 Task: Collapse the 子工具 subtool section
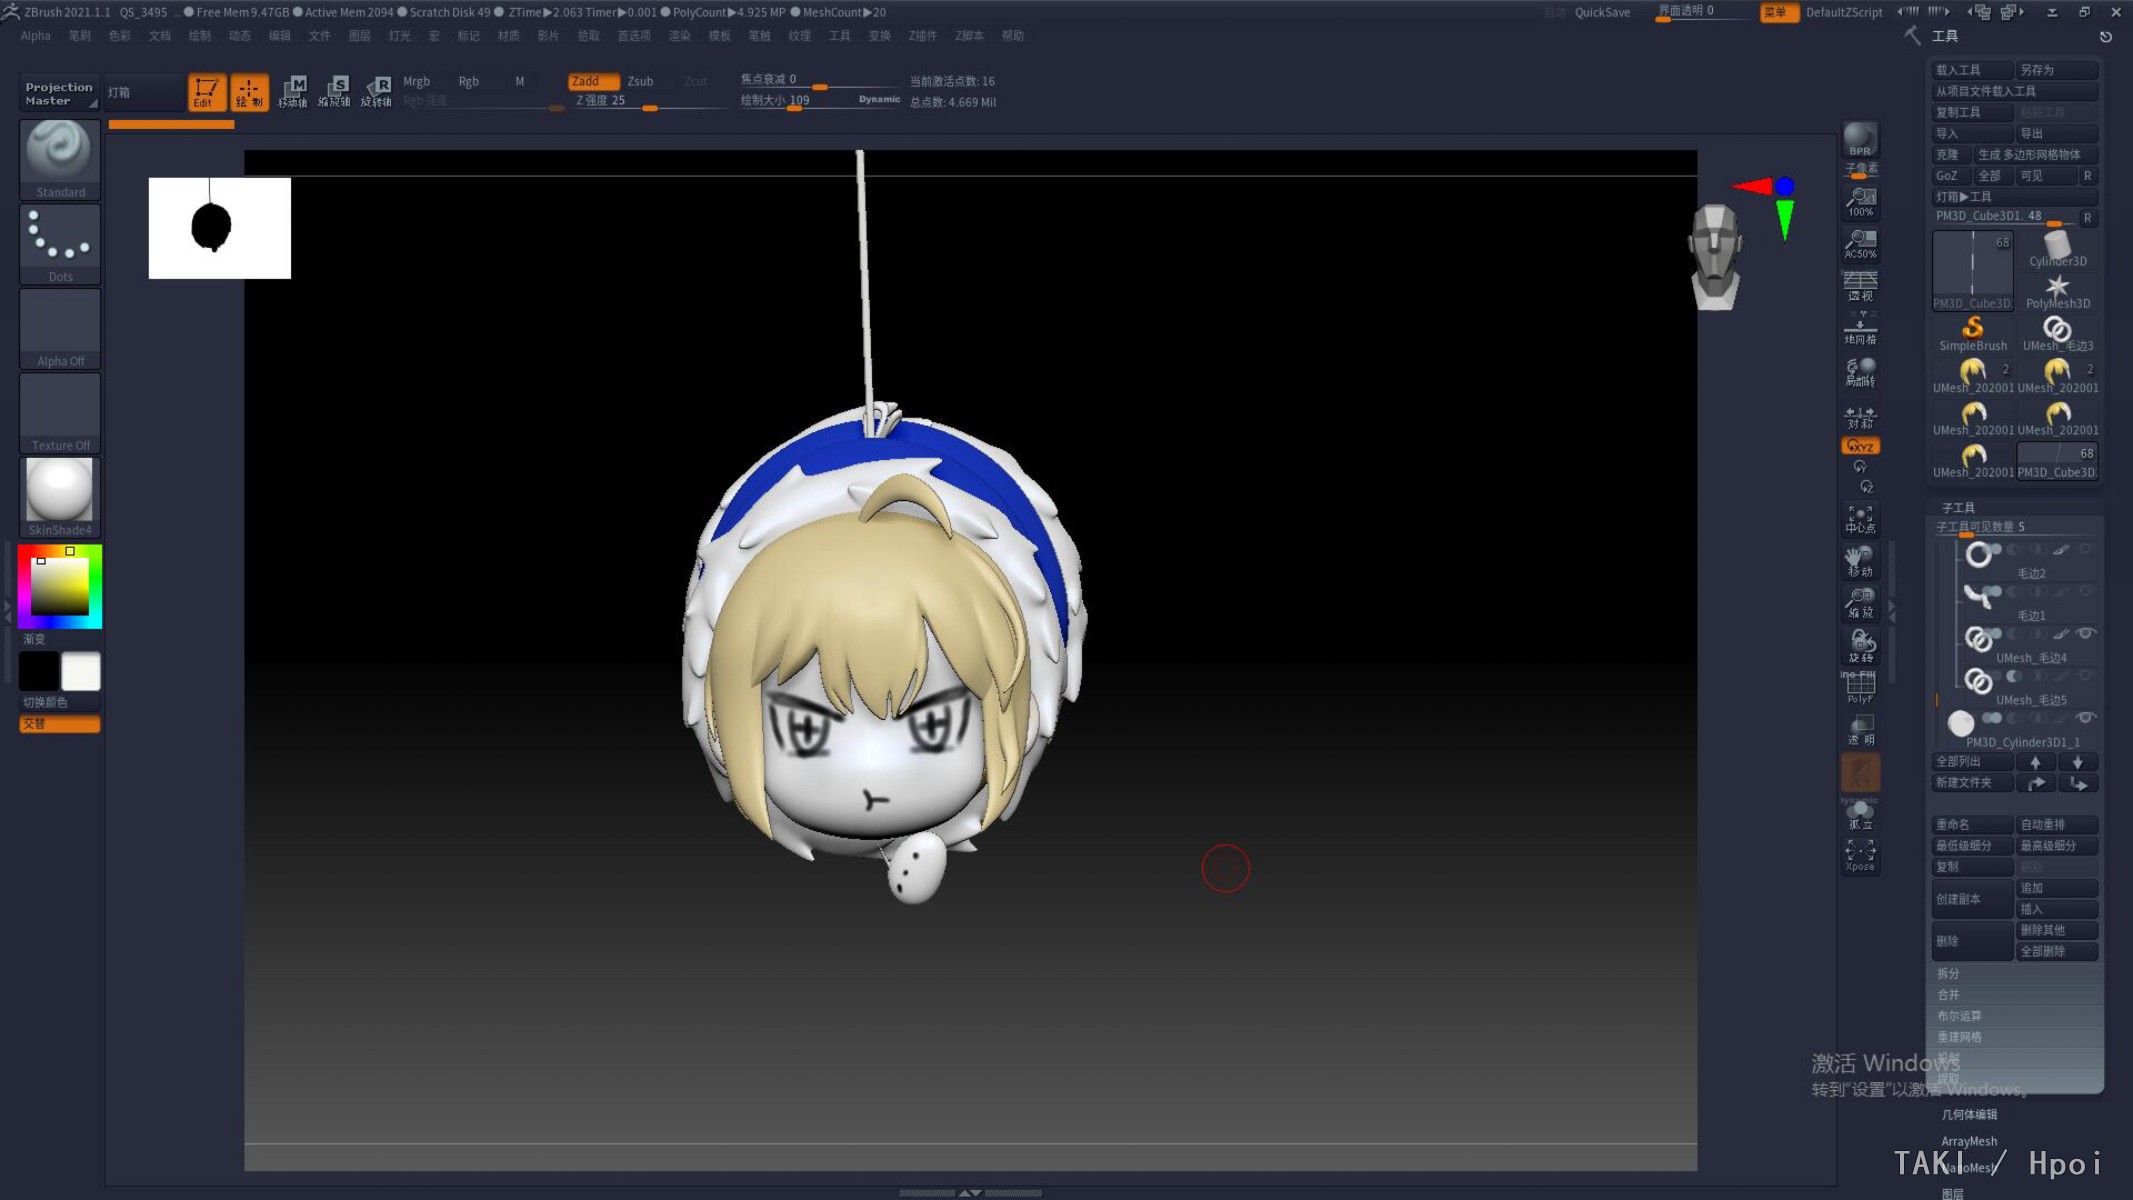click(x=1958, y=507)
